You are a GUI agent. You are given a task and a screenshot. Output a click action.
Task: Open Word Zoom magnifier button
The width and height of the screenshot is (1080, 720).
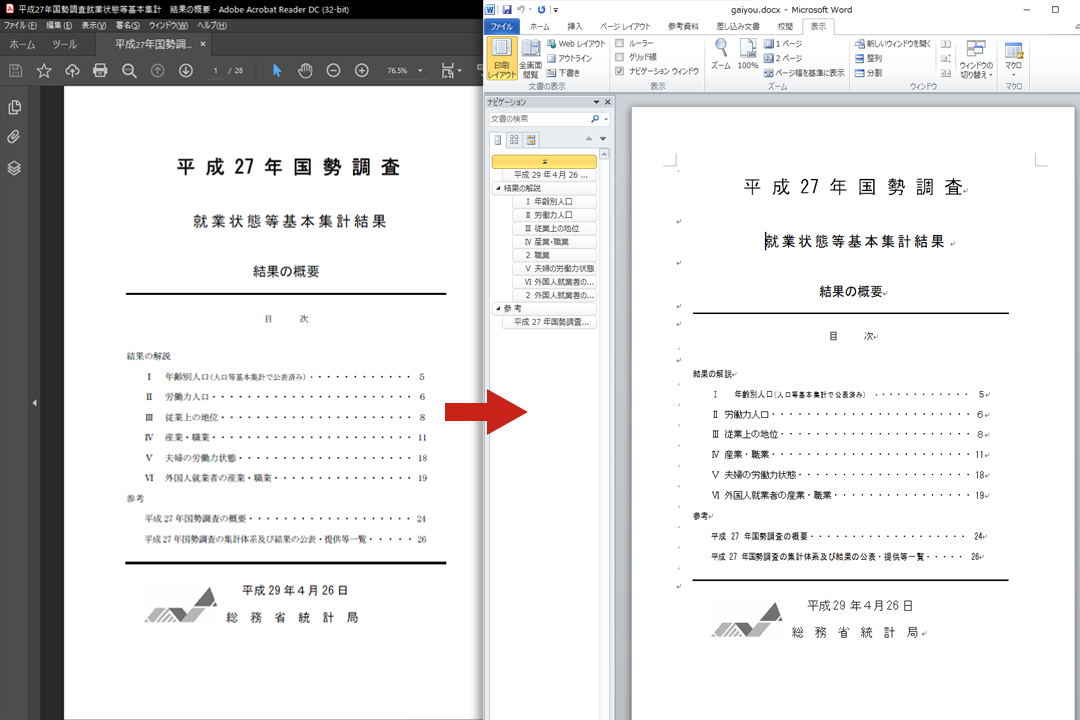tap(720, 54)
